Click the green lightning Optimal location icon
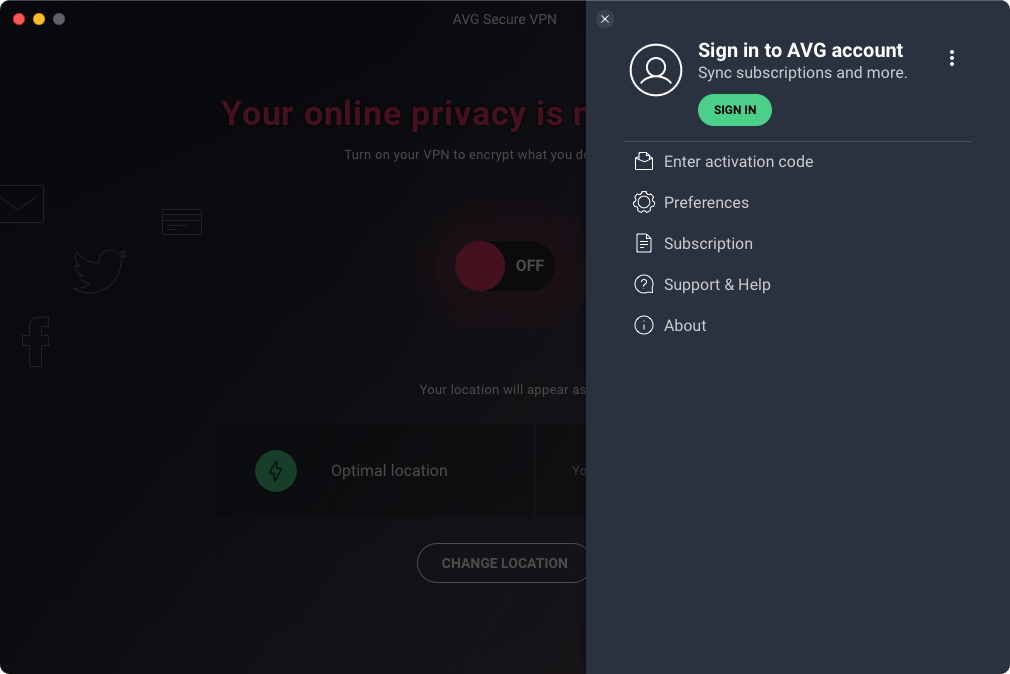This screenshot has height=674, width=1010. (x=276, y=471)
